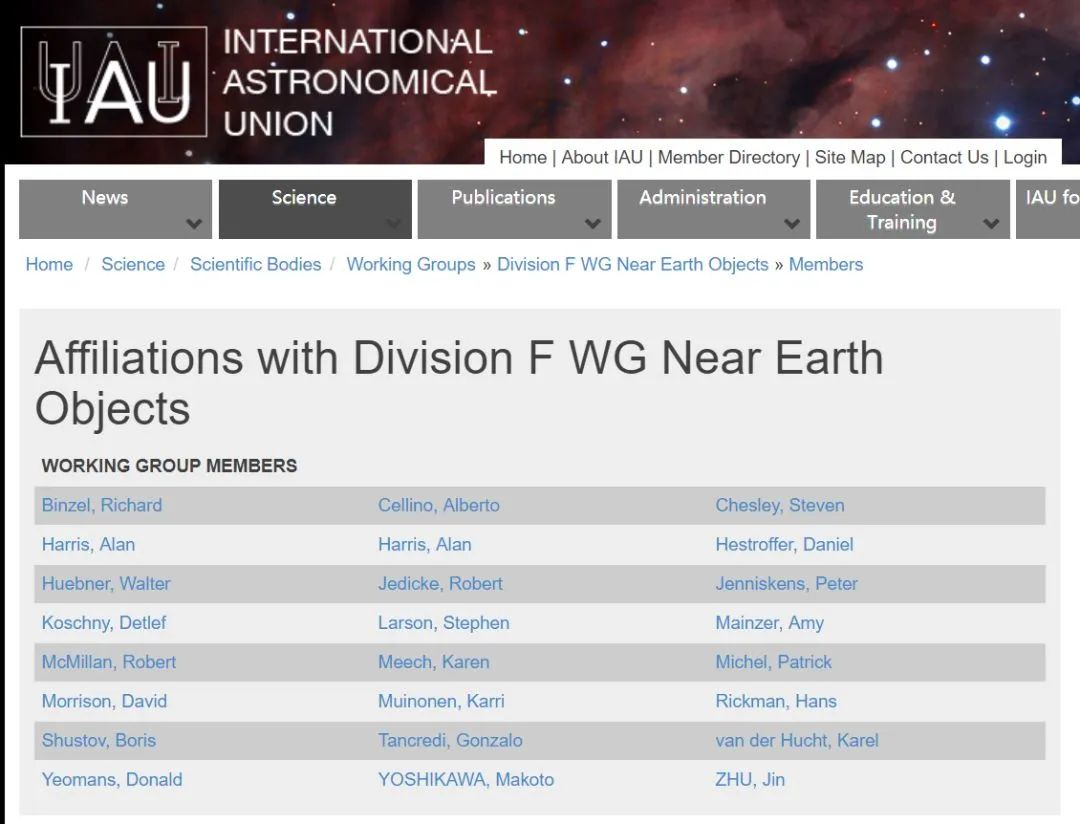Open member Jenniskens, Peter
Screen dimensions: 1080x824
point(786,584)
